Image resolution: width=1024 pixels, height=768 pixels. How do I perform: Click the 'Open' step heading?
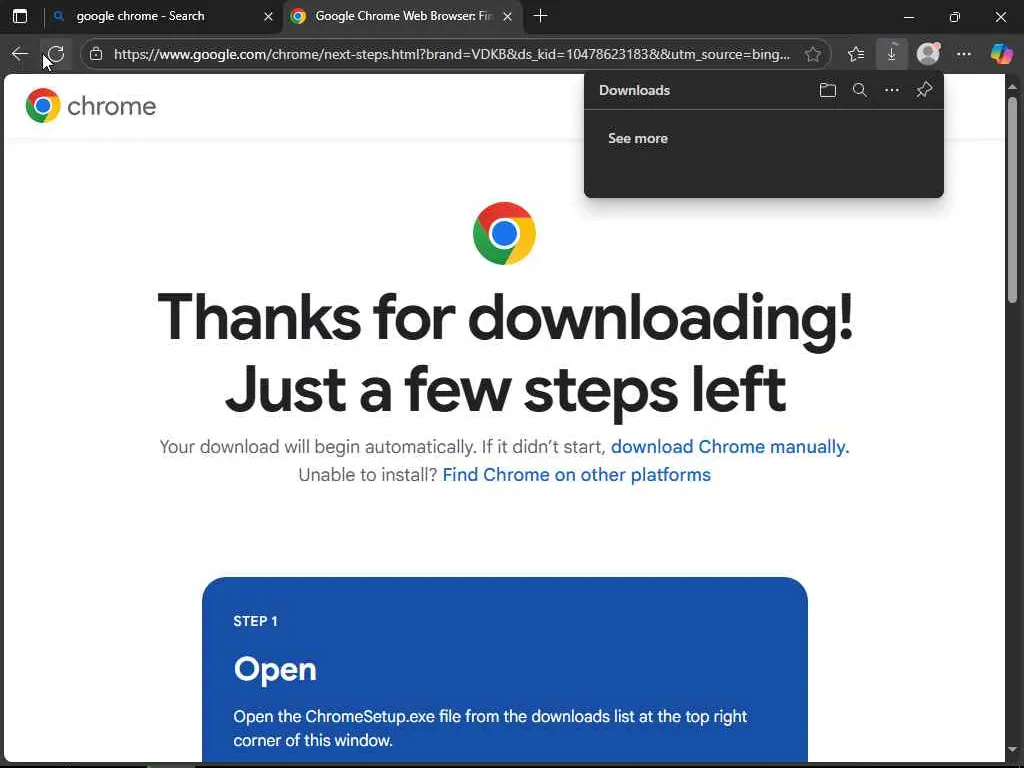pyautogui.click(x=275, y=669)
